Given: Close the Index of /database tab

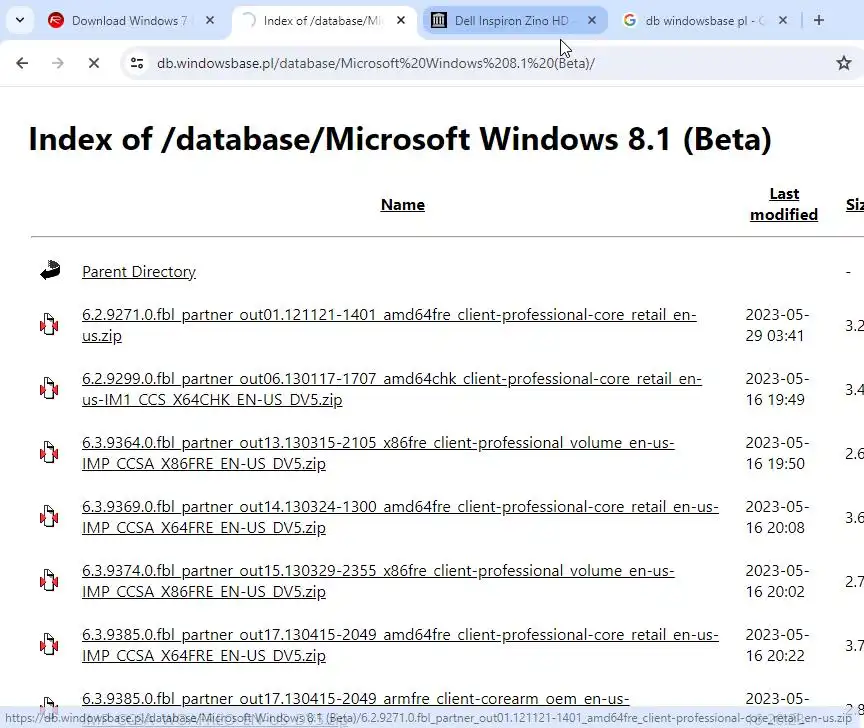Looking at the screenshot, I should click(x=401, y=20).
